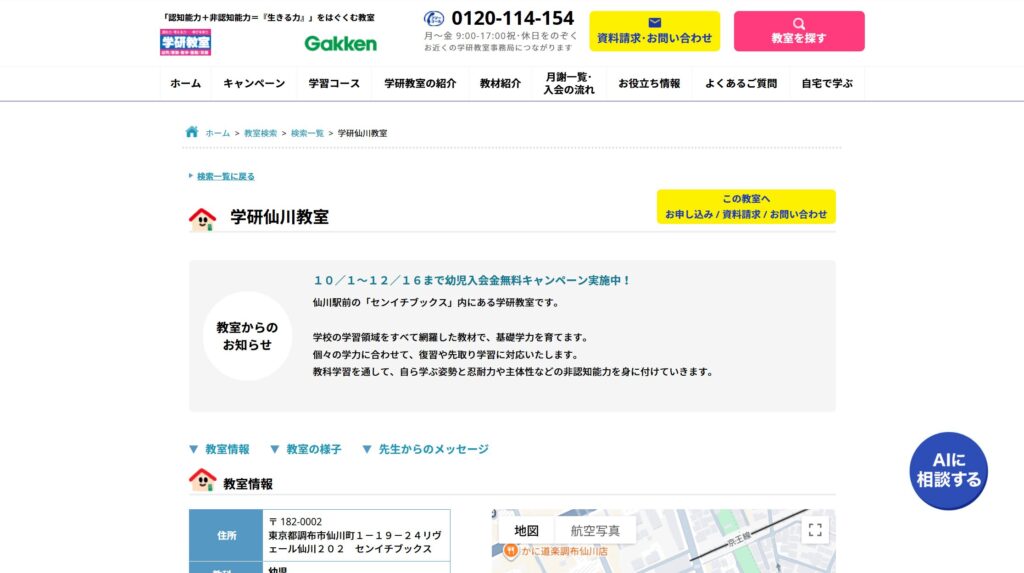Switch the map to 地図 view
1024x573 pixels.
pos(526,531)
